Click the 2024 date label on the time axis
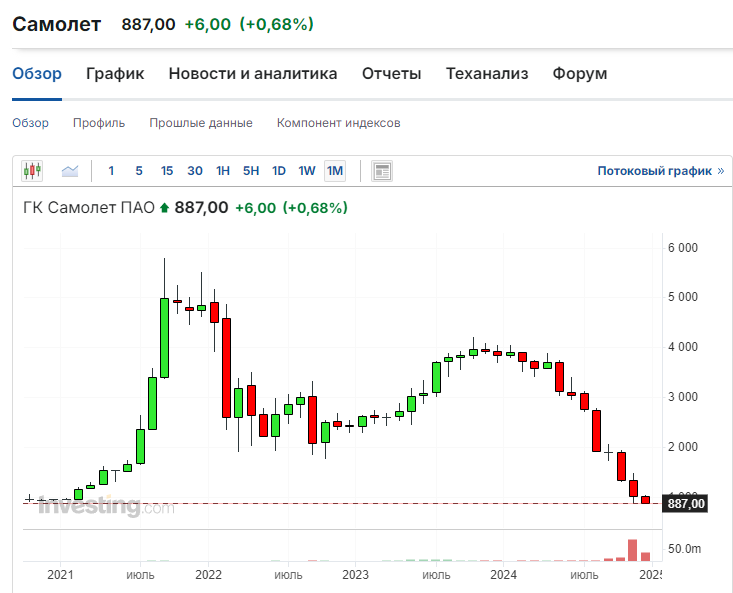The image size is (733, 593). (503, 575)
